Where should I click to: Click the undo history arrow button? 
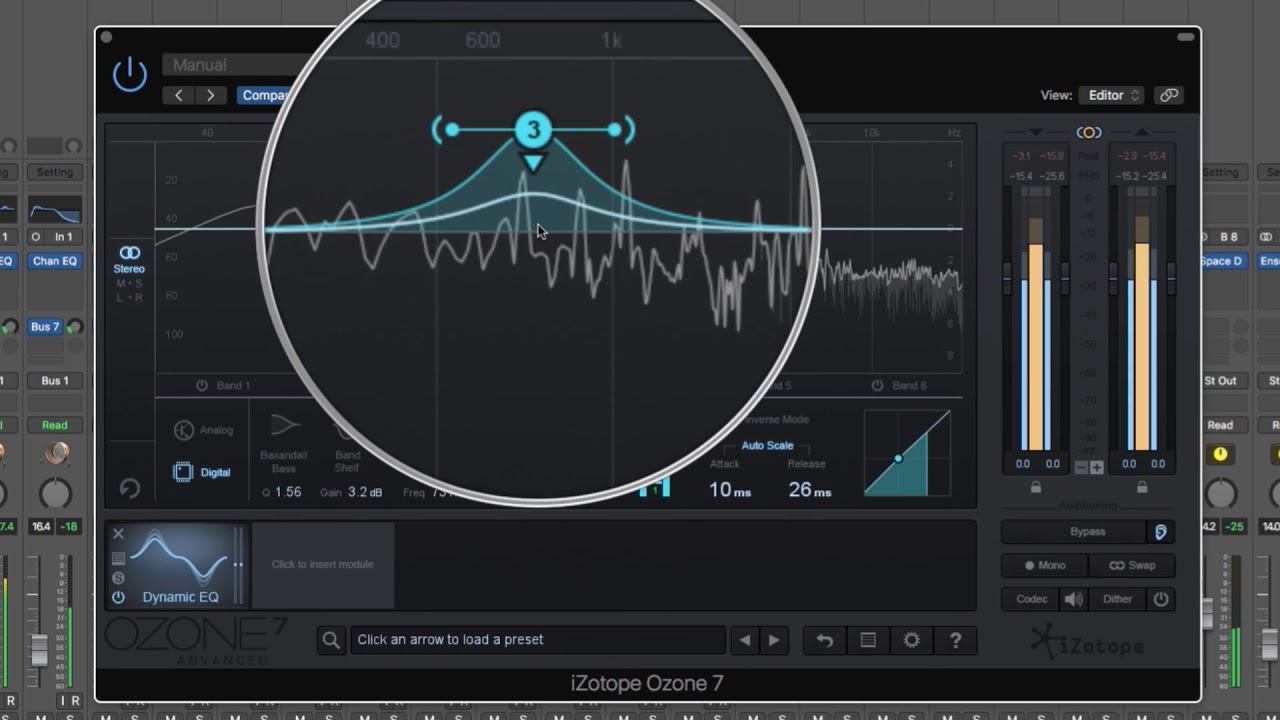825,640
